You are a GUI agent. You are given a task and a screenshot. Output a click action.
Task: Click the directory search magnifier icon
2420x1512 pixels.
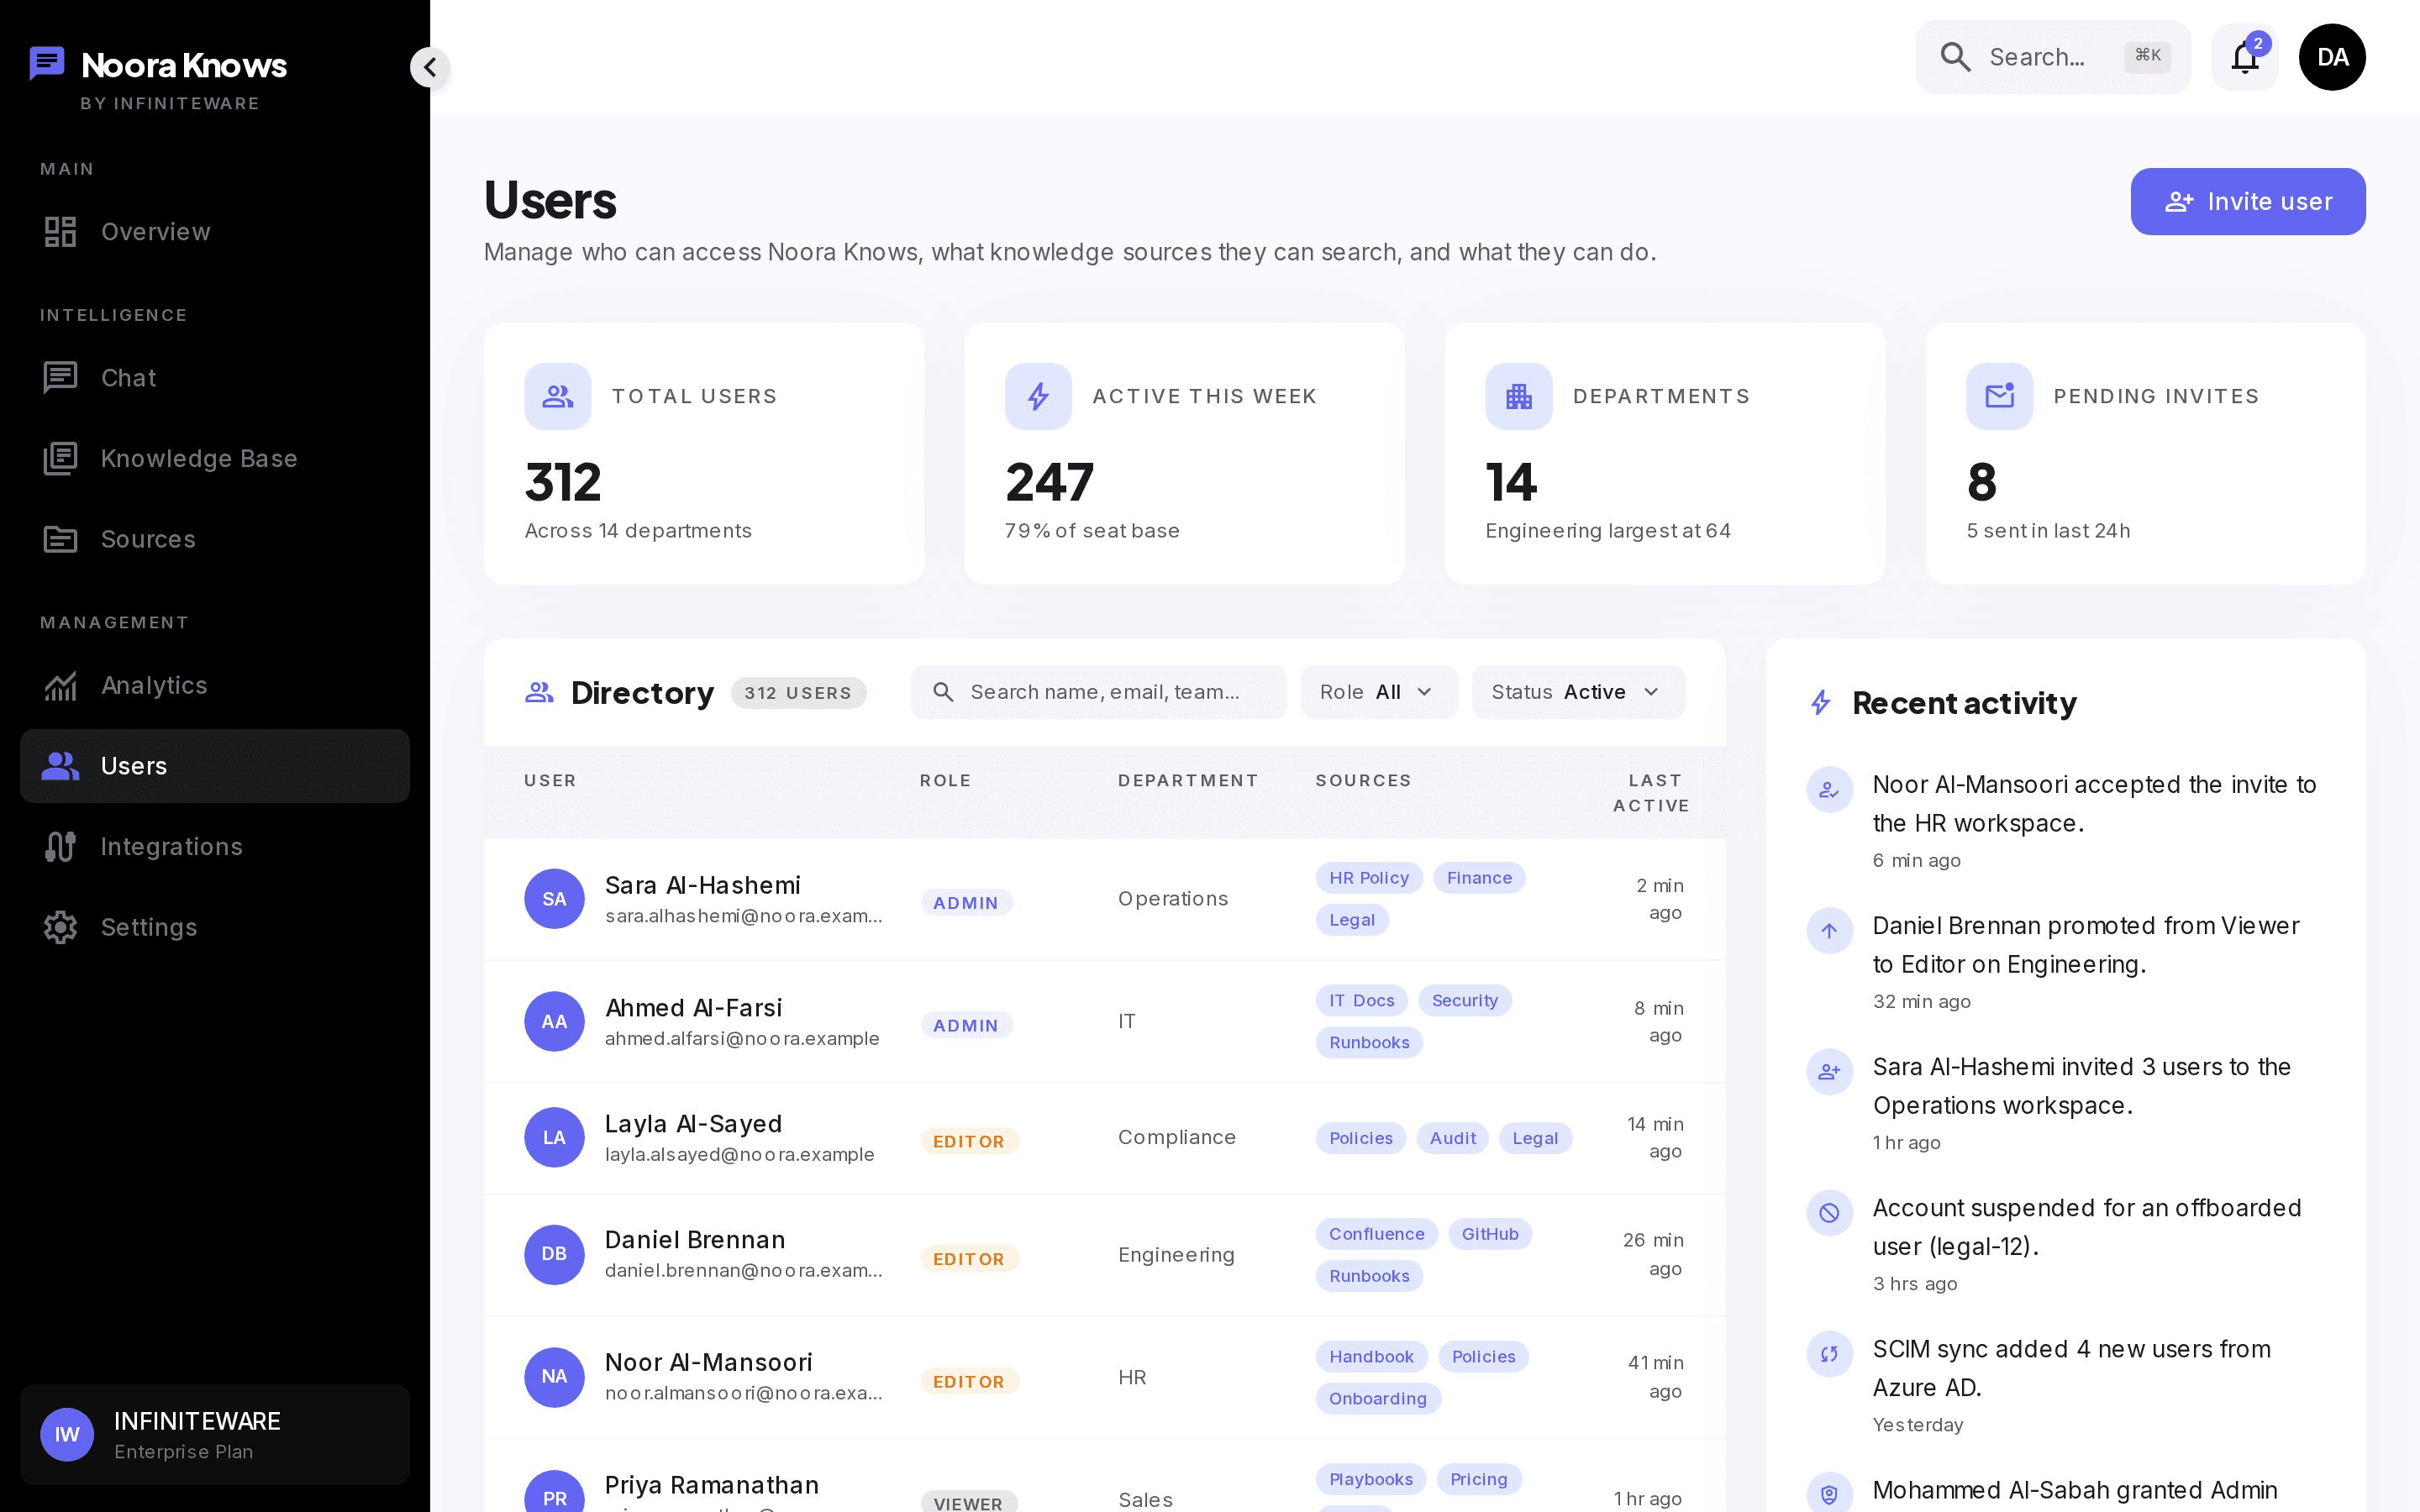pyautogui.click(x=943, y=692)
